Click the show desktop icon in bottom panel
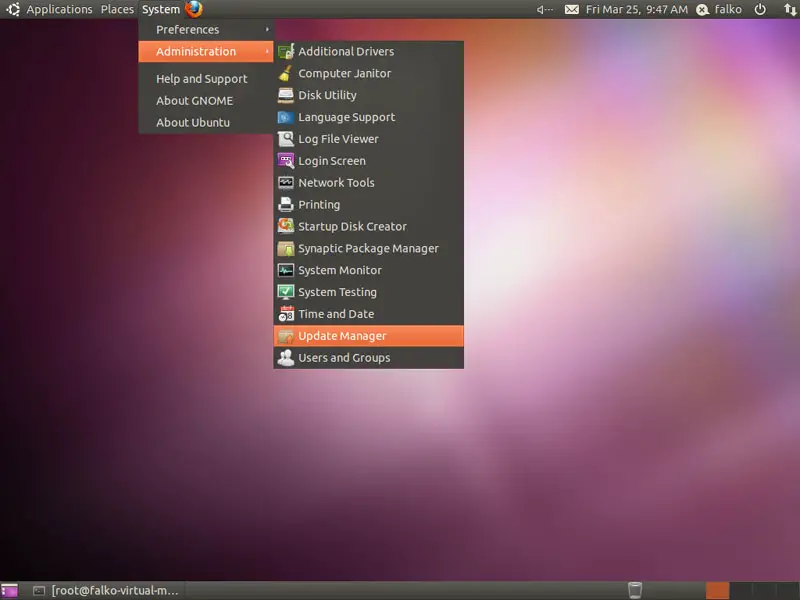 click(9, 591)
